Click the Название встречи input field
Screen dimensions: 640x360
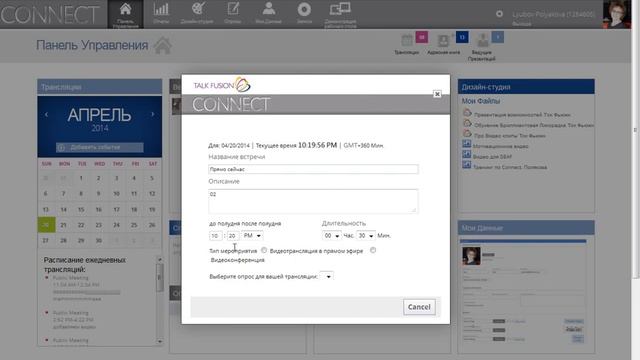(x=313, y=169)
